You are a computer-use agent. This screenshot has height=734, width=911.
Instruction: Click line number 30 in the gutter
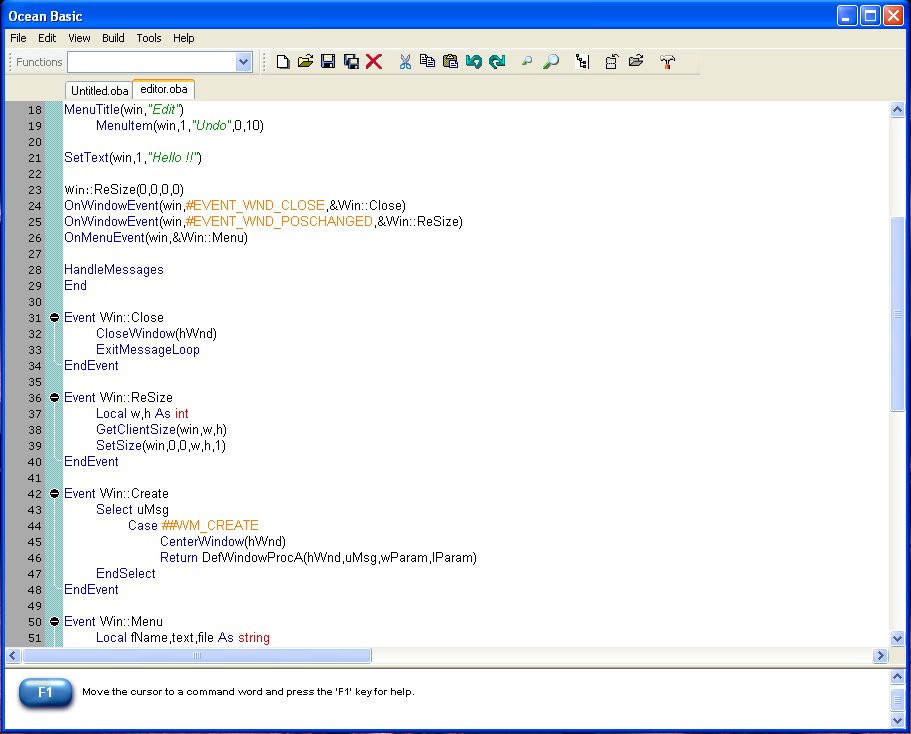click(x=35, y=302)
